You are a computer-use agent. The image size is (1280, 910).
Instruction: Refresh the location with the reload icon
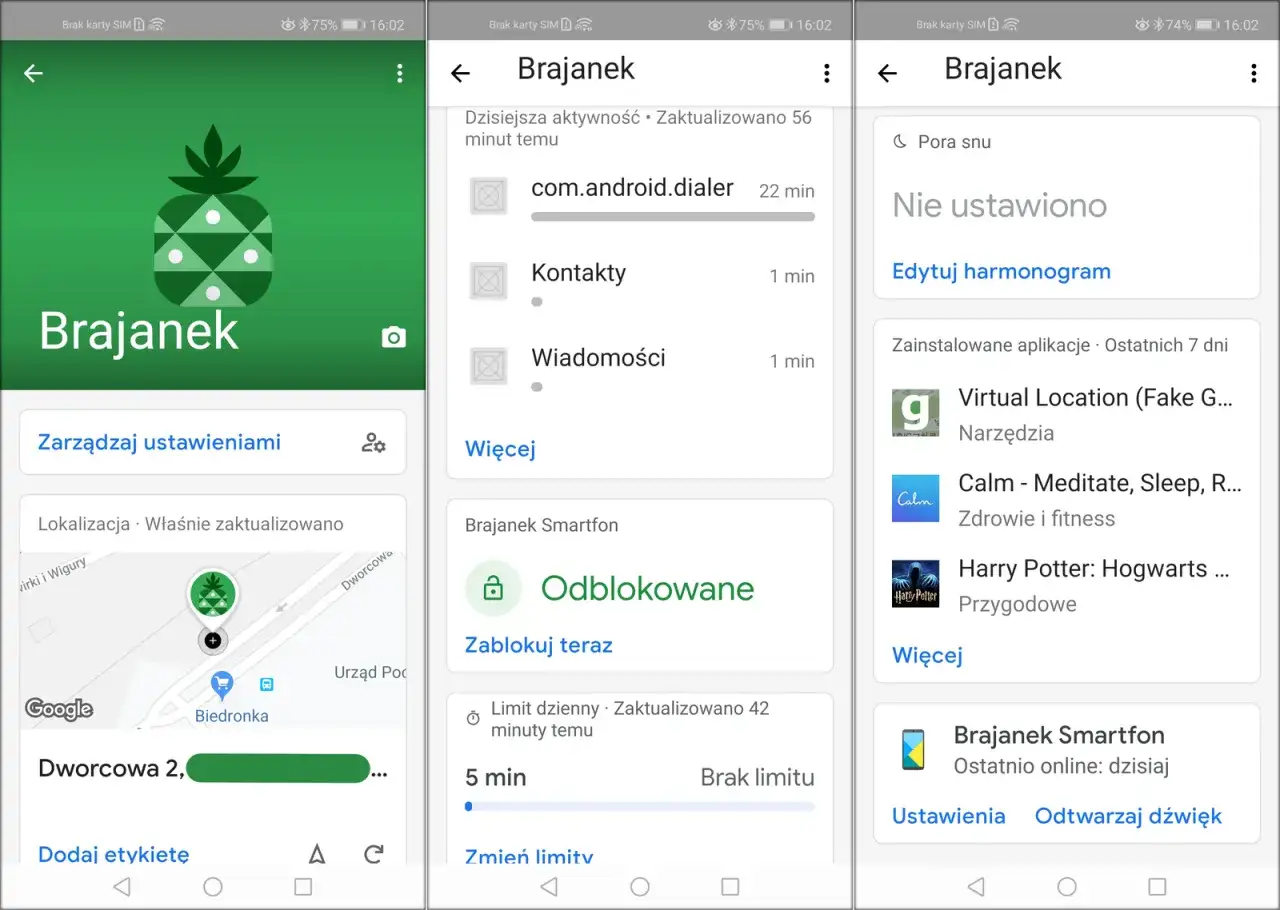tap(374, 854)
